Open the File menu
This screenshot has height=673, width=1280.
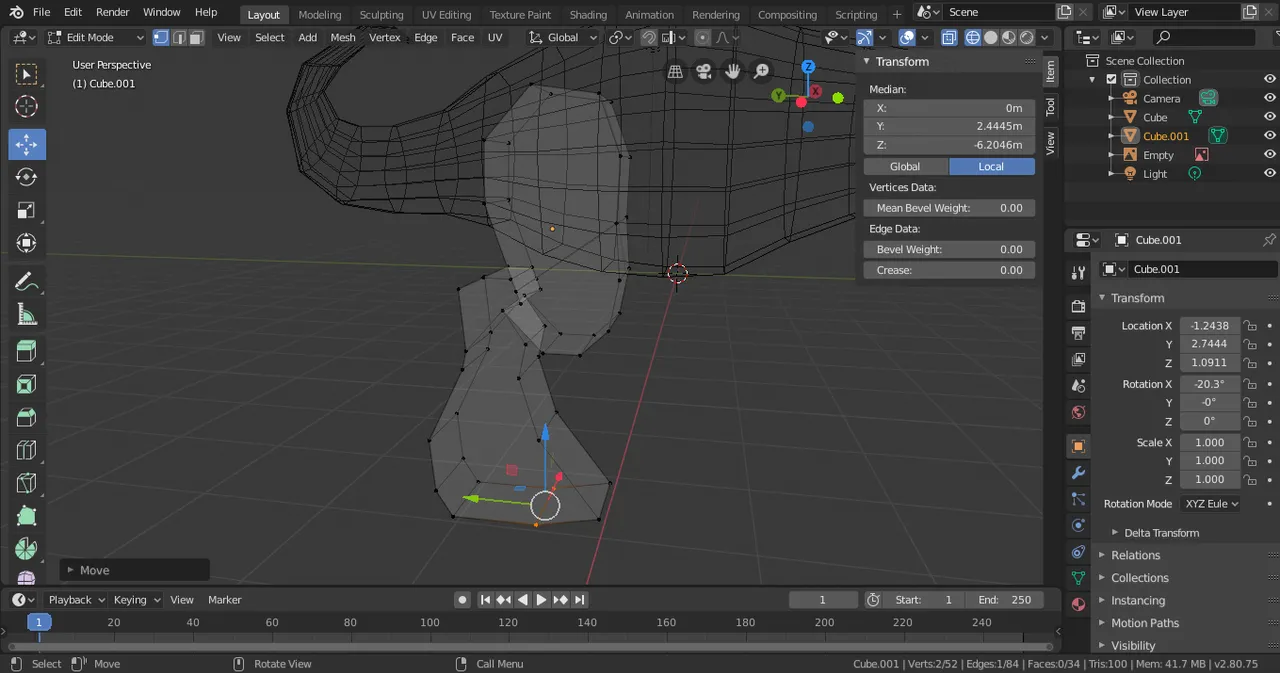(41, 12)
